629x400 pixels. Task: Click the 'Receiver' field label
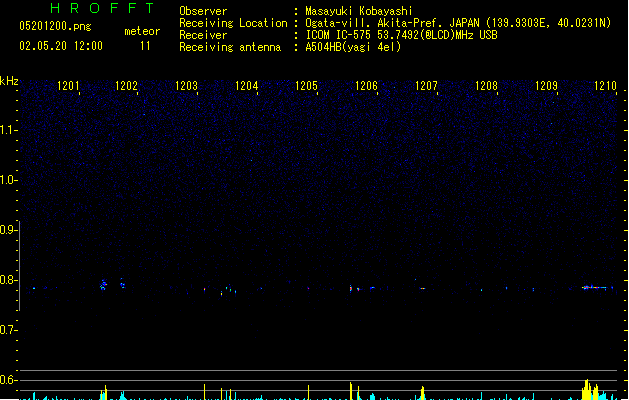tap(203, 35)
